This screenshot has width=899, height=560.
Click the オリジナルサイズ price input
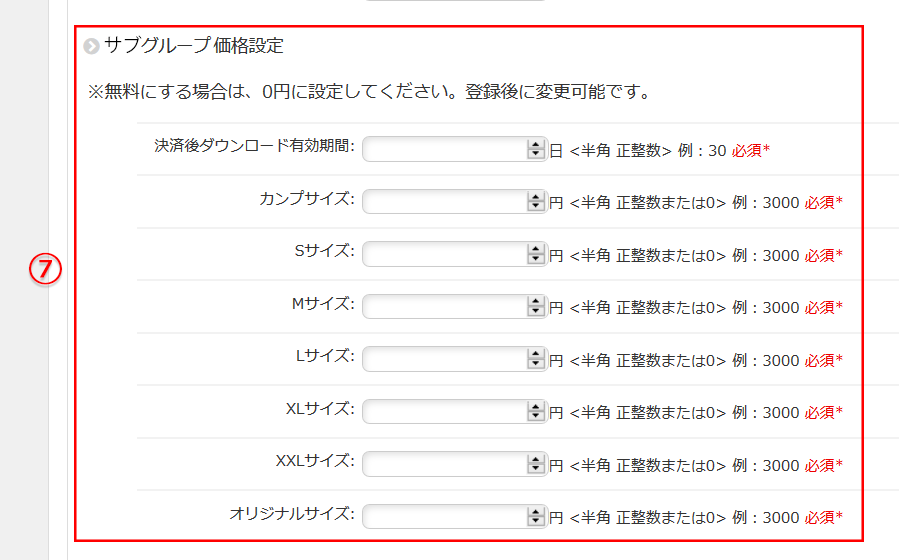[x=444, y=517]
